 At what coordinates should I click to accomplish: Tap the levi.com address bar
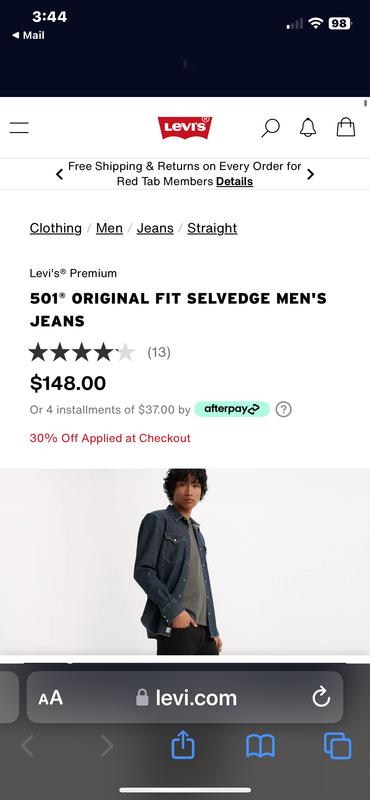coord(185,697)
